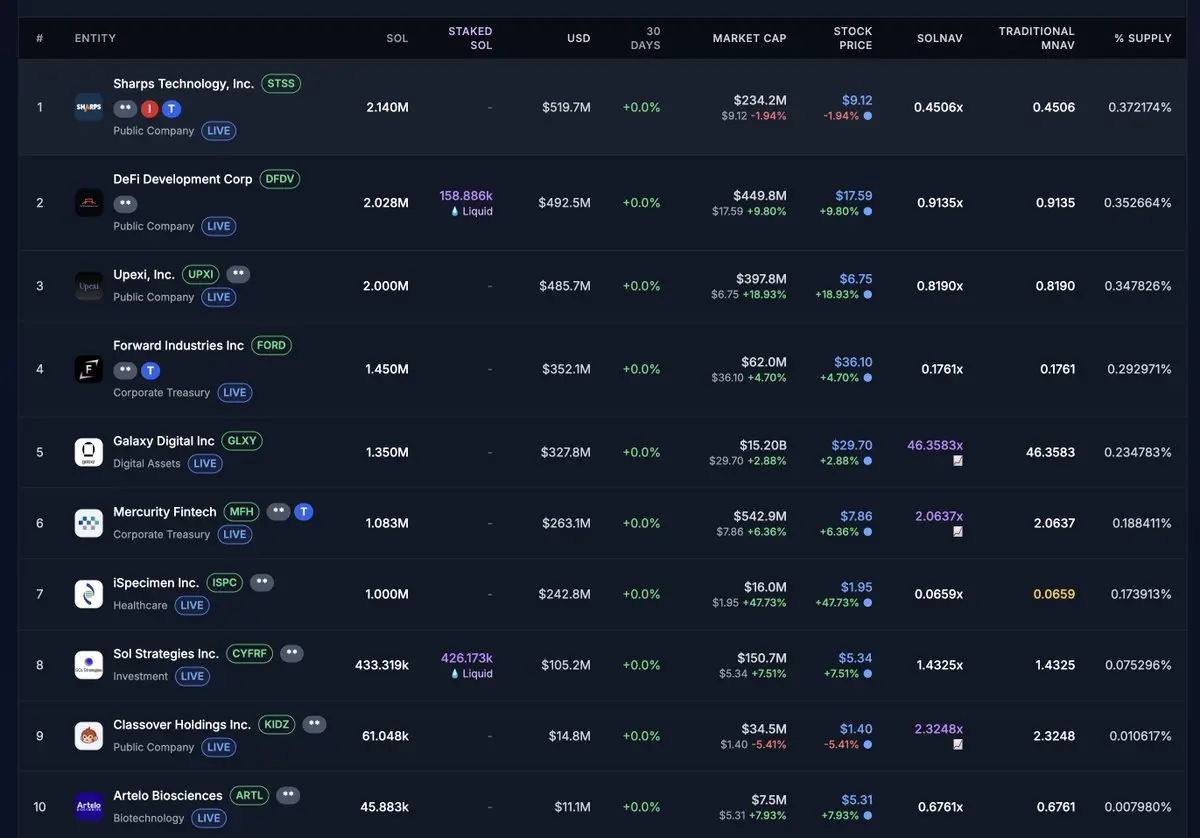The width and height of the screenshot is (1200, 838).
Task: Click the gray dots badge beside KIDZ ticker
Action: [x=314, y=724]
